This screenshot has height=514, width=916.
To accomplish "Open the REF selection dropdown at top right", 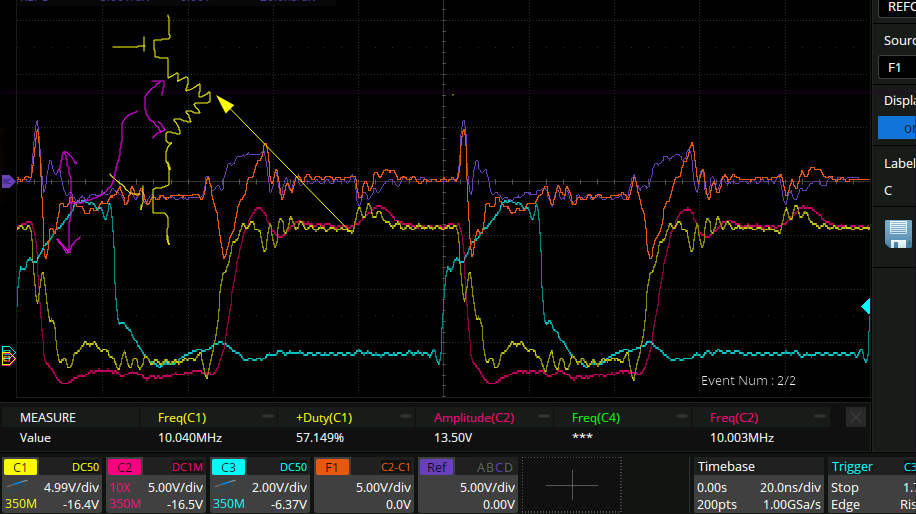I will (x=896, y=8).
